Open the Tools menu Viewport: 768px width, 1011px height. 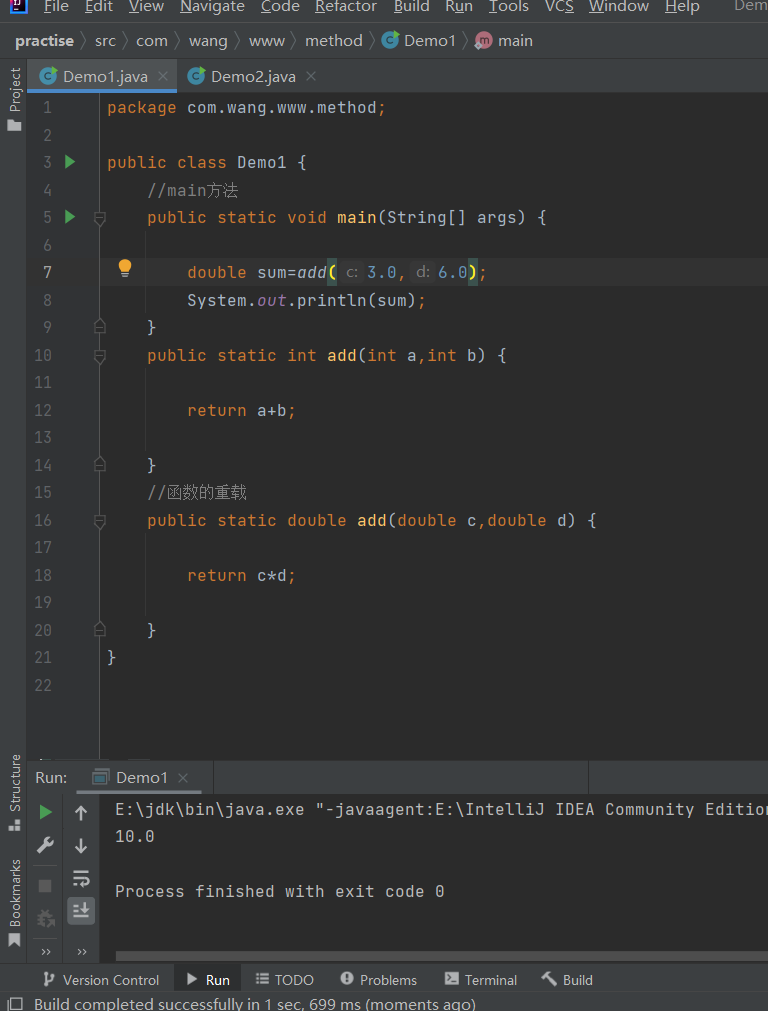pyautogui.click(x=508, y=6)
